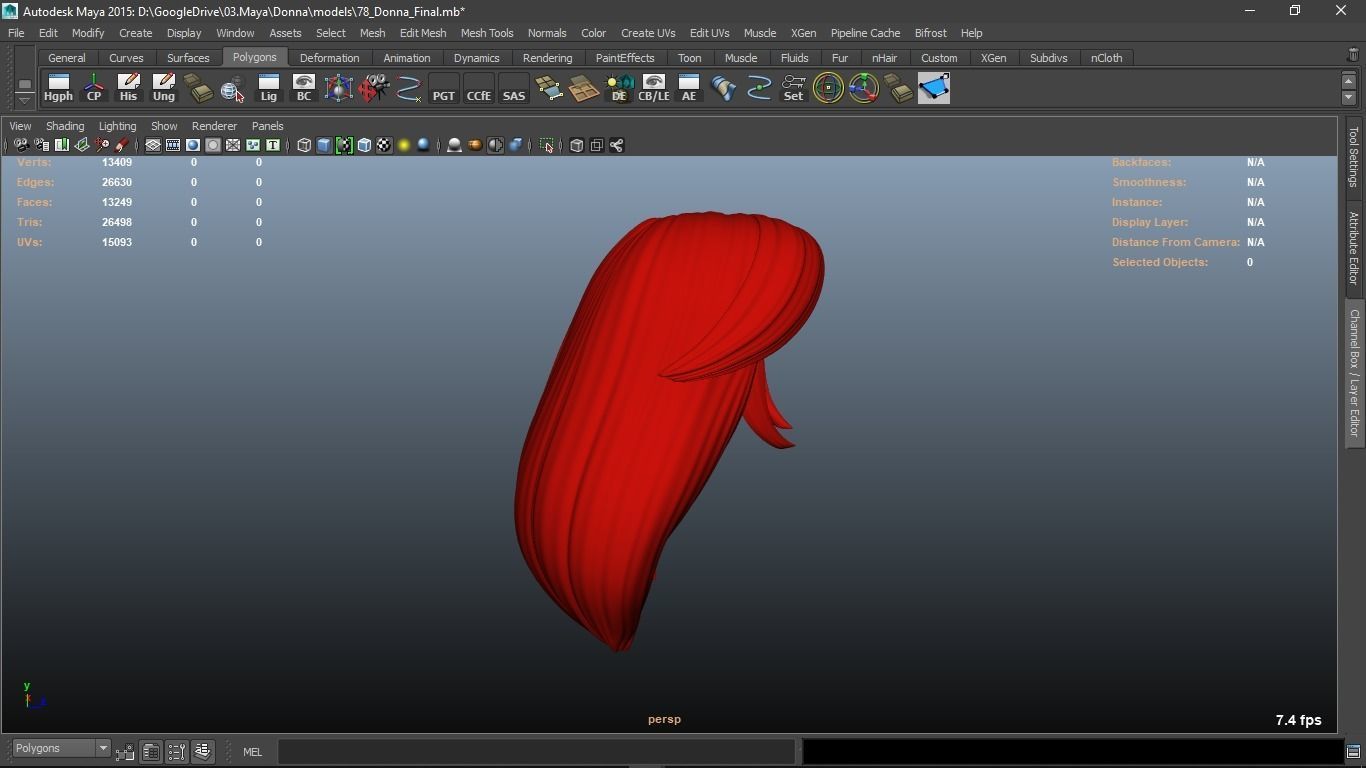The width and height of the screenshot is (1366, 768).
Task: Switch to the nHair shelf tab
Action: point(884,58)
